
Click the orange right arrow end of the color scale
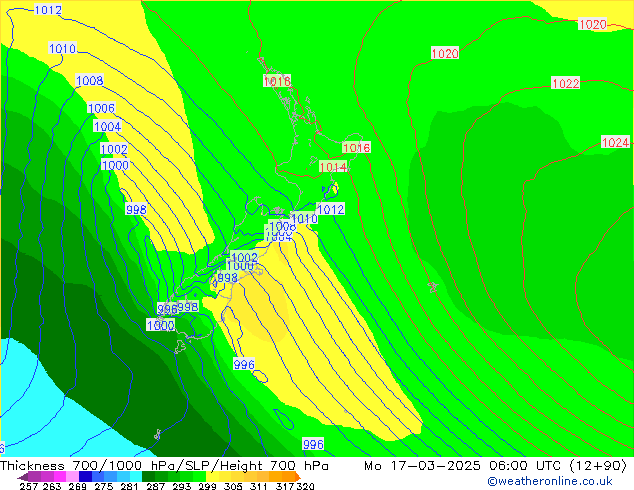click(298, 477)
